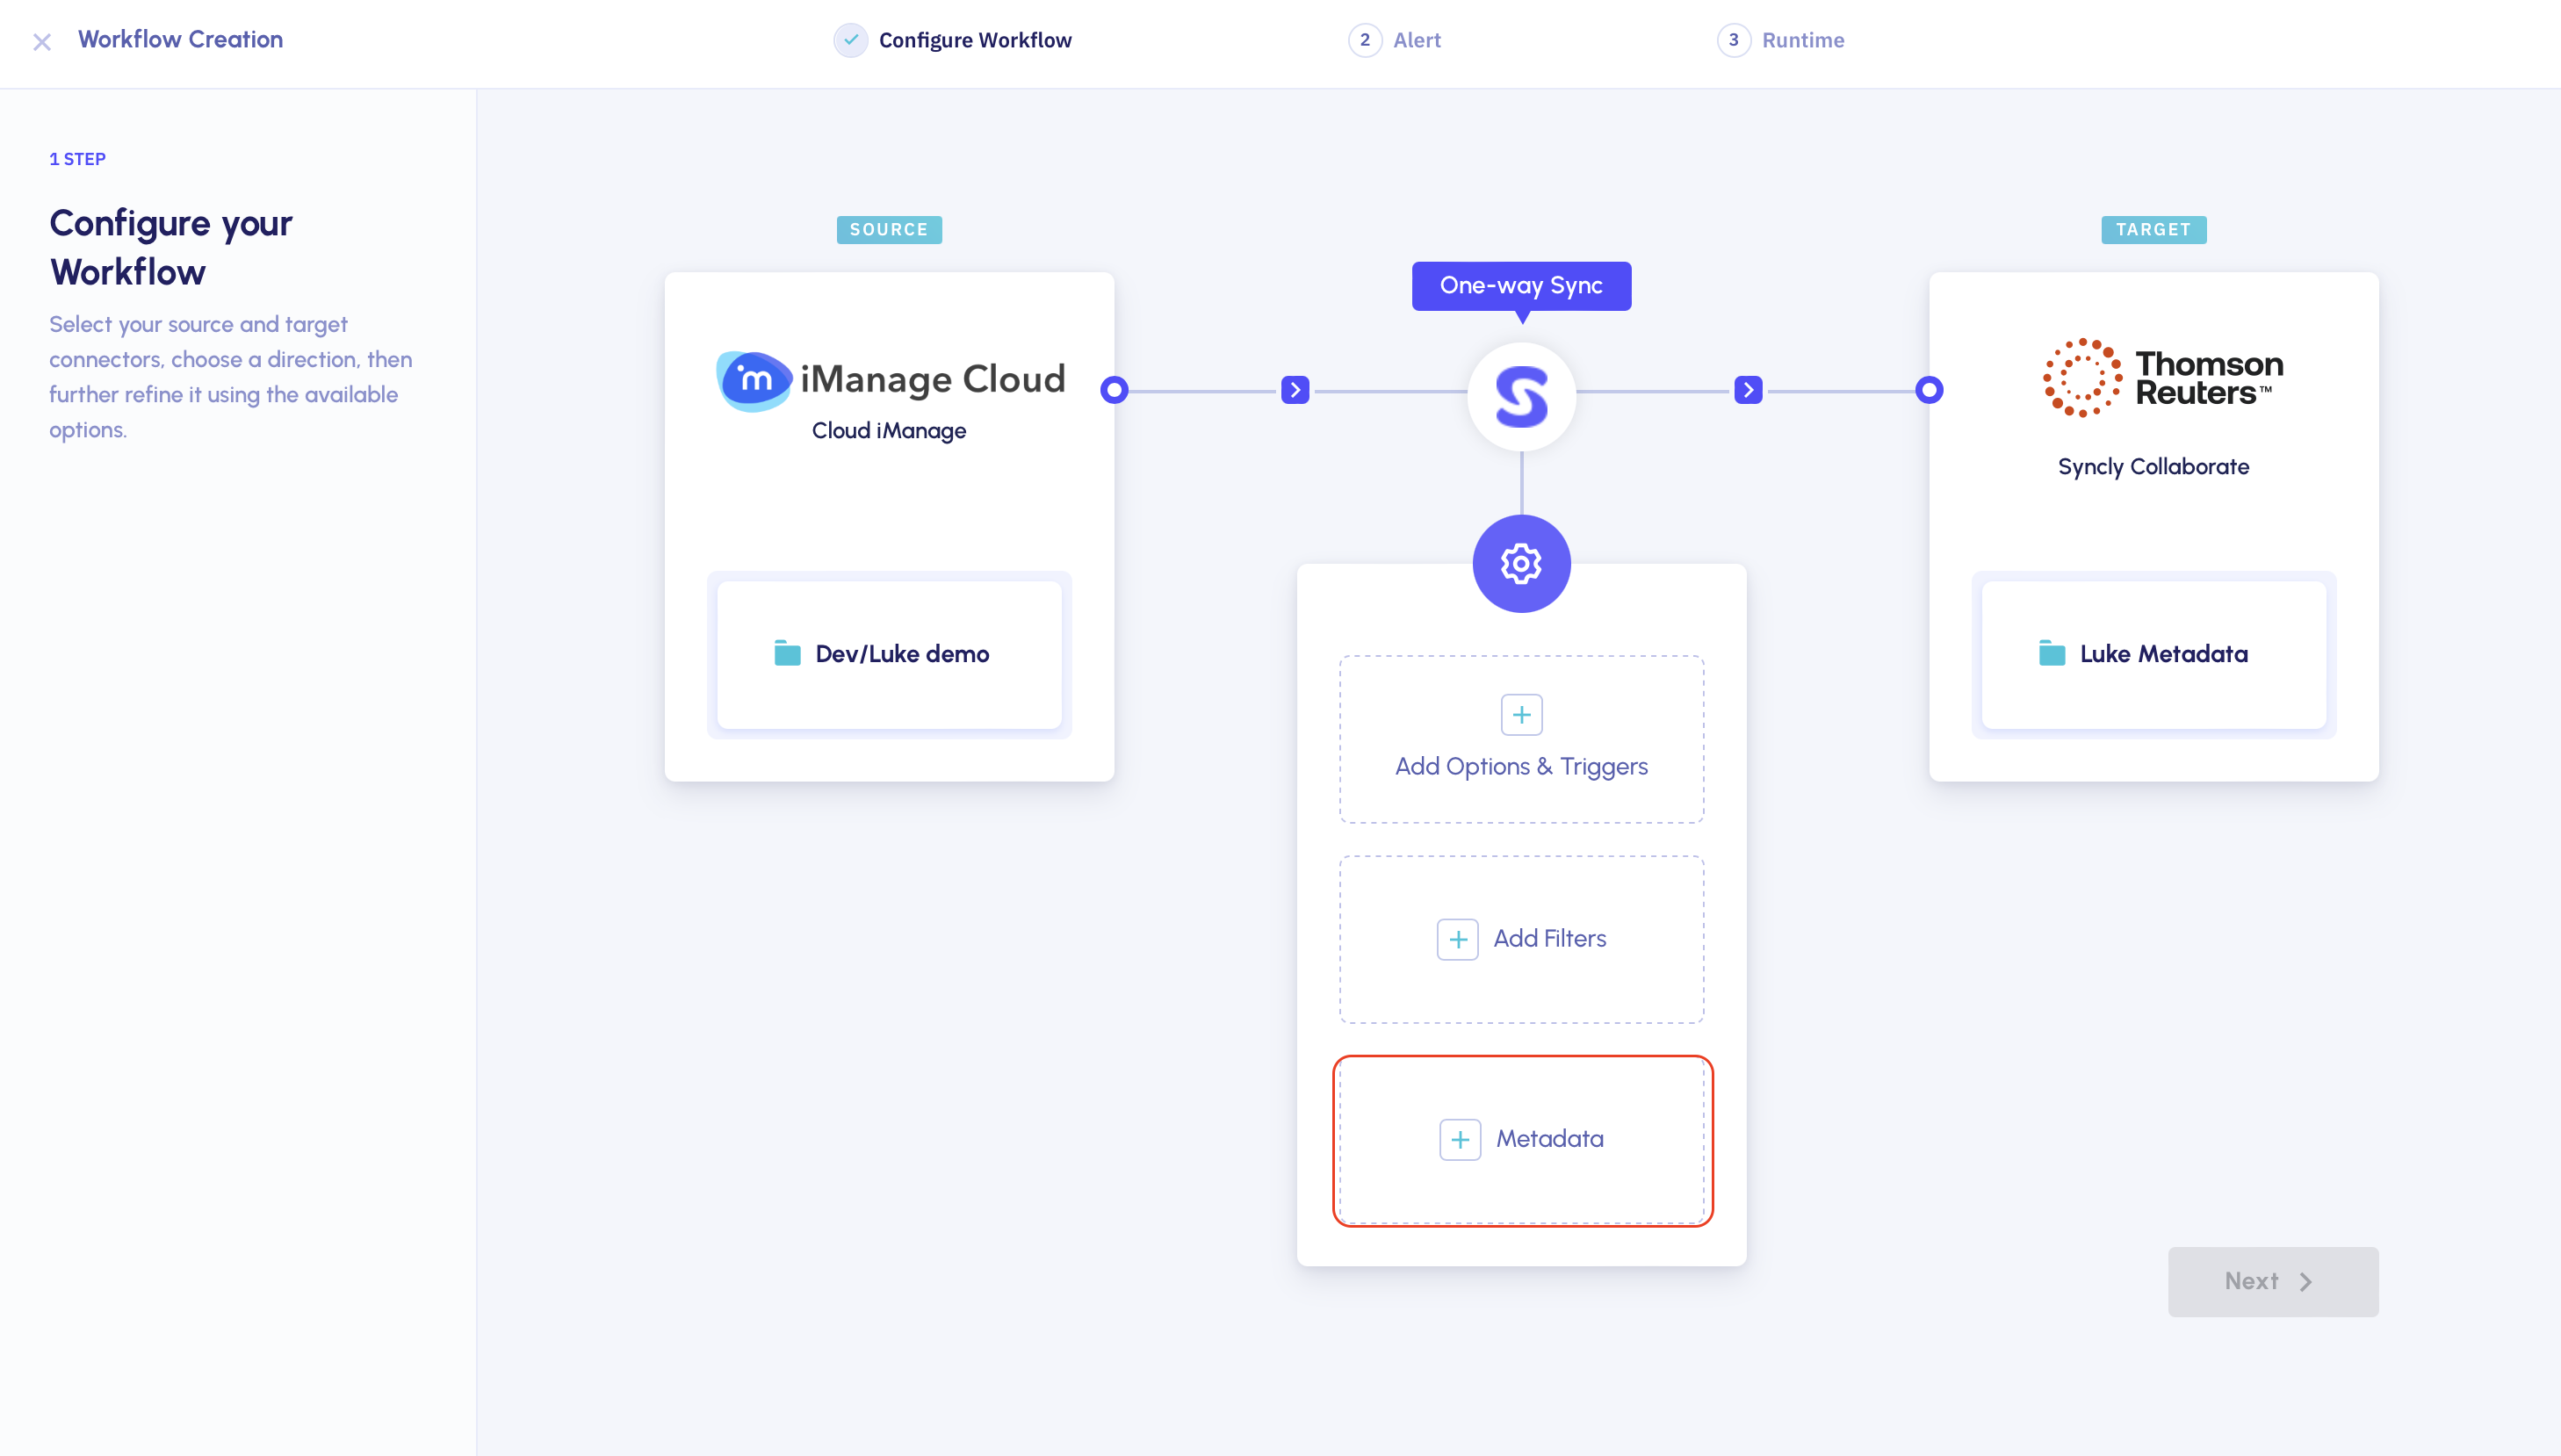Toggle the connection endpoint circle near iManage Cloud
This screenshot has width=2561, height=1456.
[x=1114, y=390]
